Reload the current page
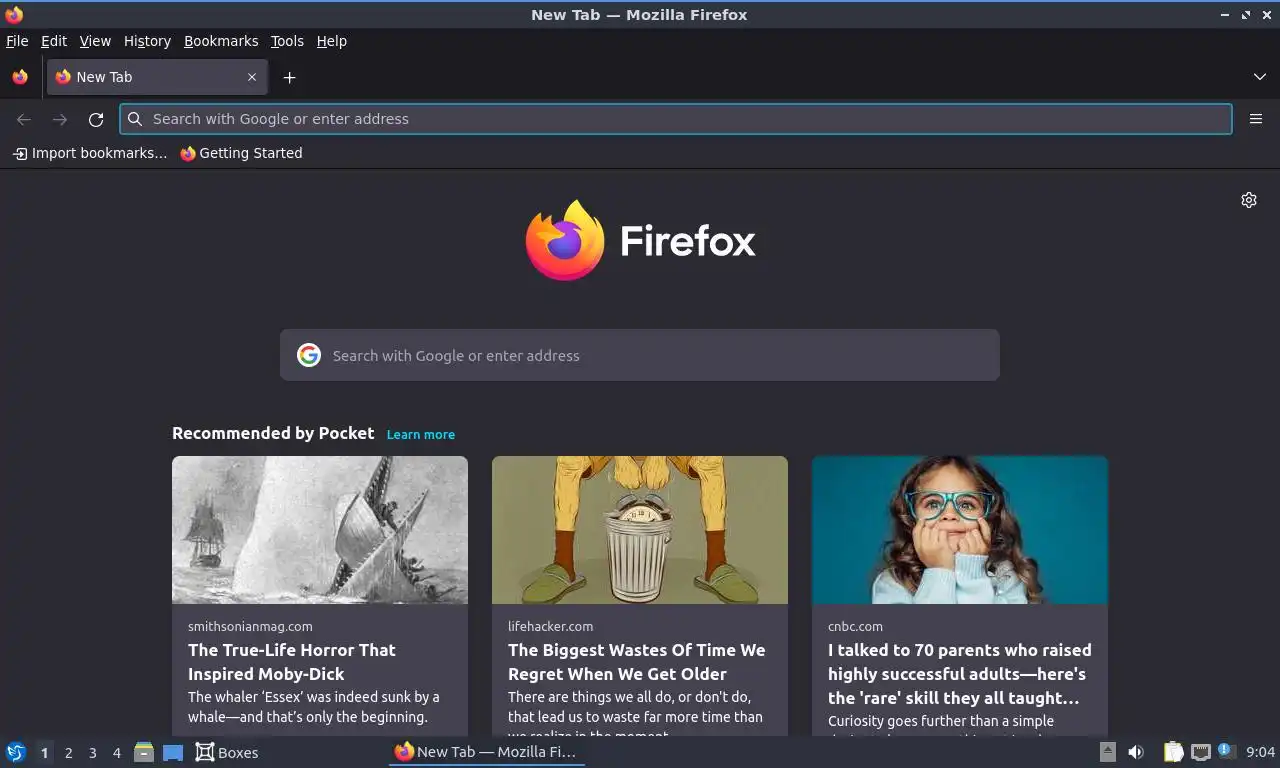 [96, 119]
